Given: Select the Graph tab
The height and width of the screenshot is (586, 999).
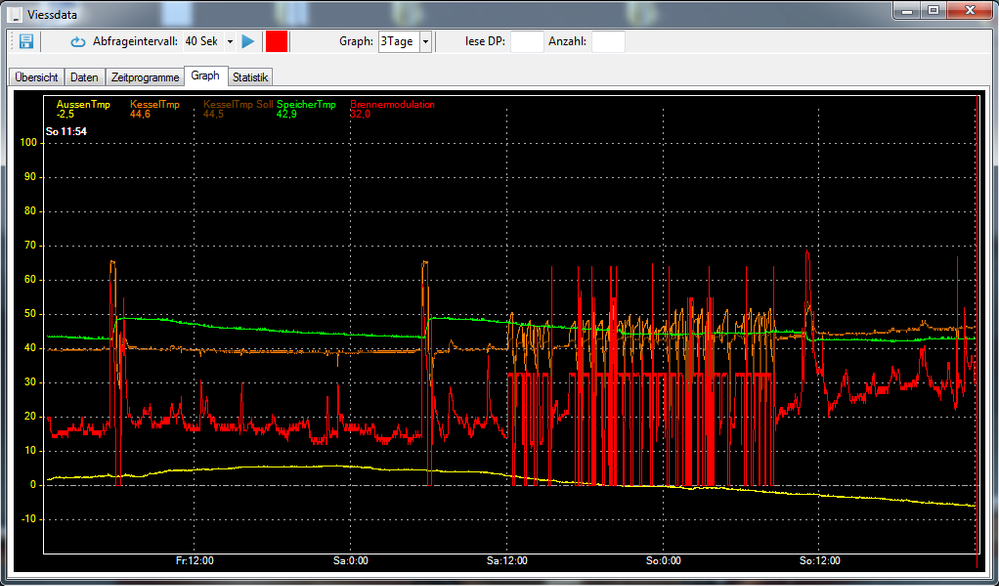Looking at the screenshot, I should 205,76.
